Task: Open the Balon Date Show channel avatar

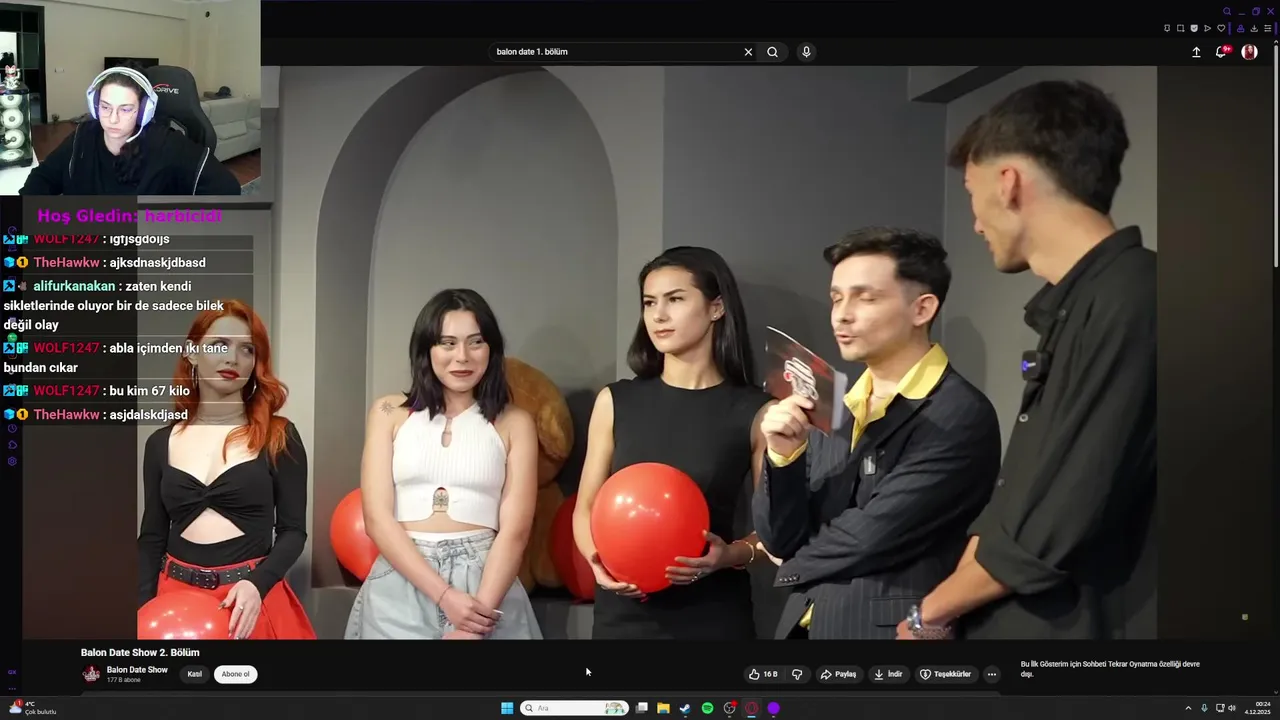Action: coord(91,674)
